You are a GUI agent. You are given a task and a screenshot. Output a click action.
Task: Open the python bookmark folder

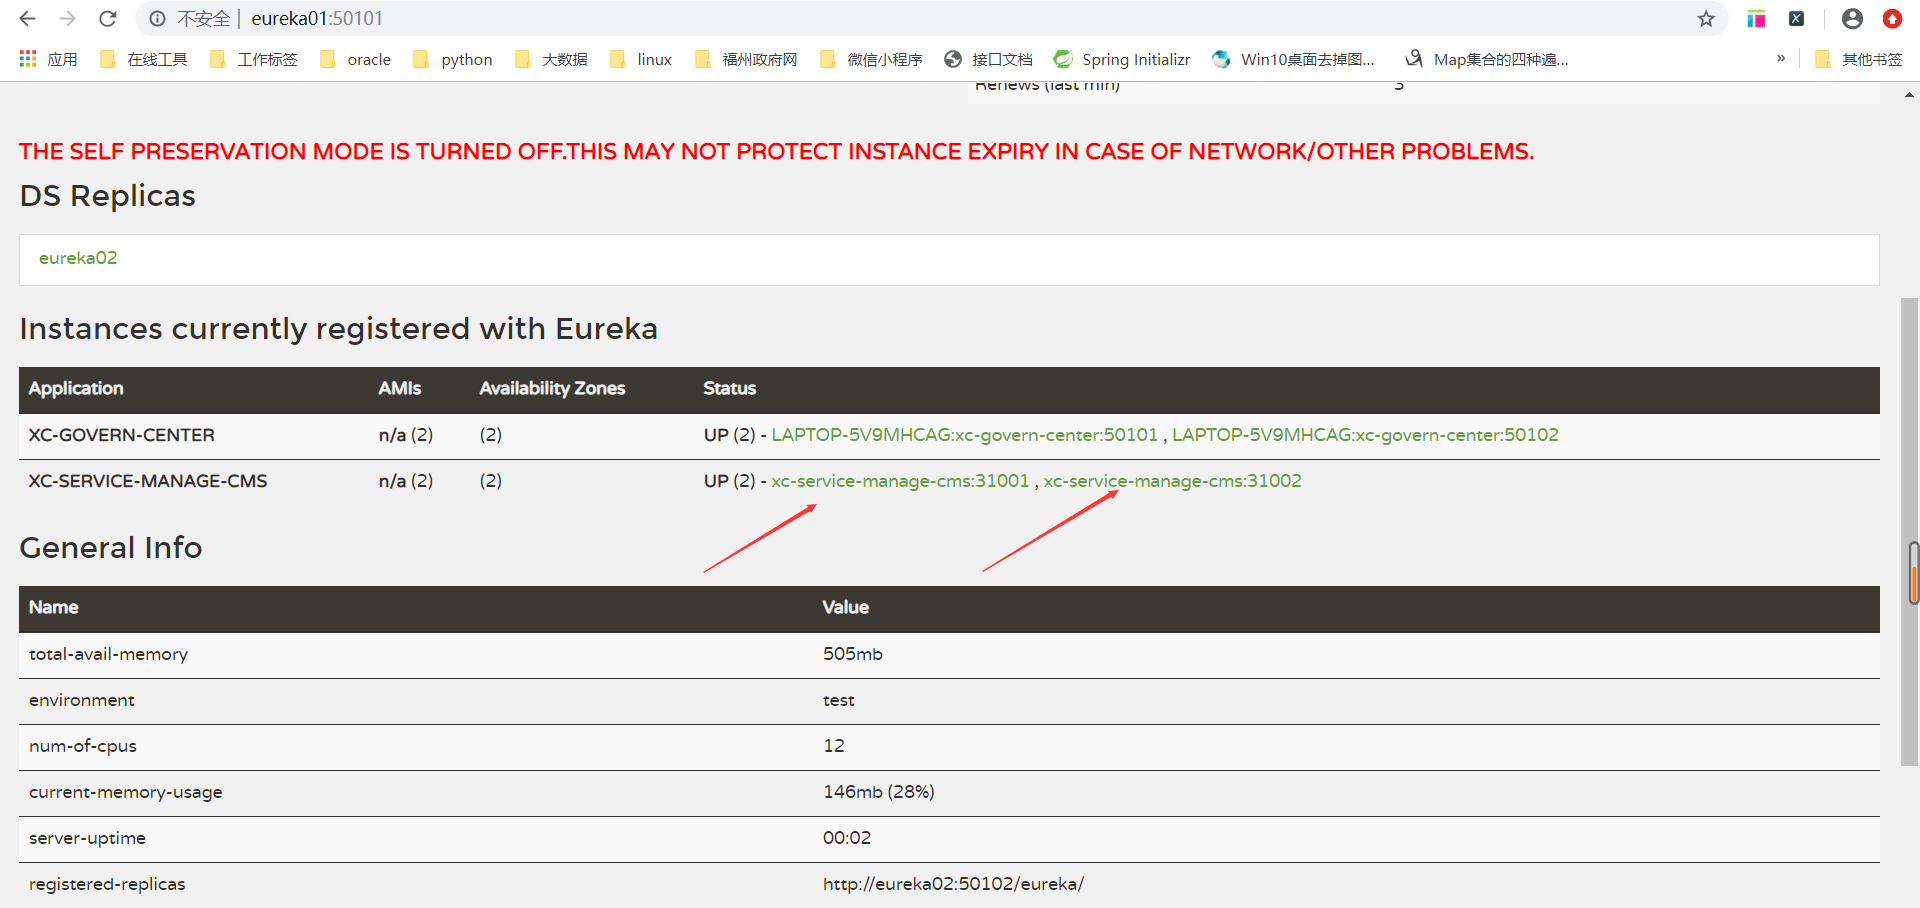click(453, 59)
